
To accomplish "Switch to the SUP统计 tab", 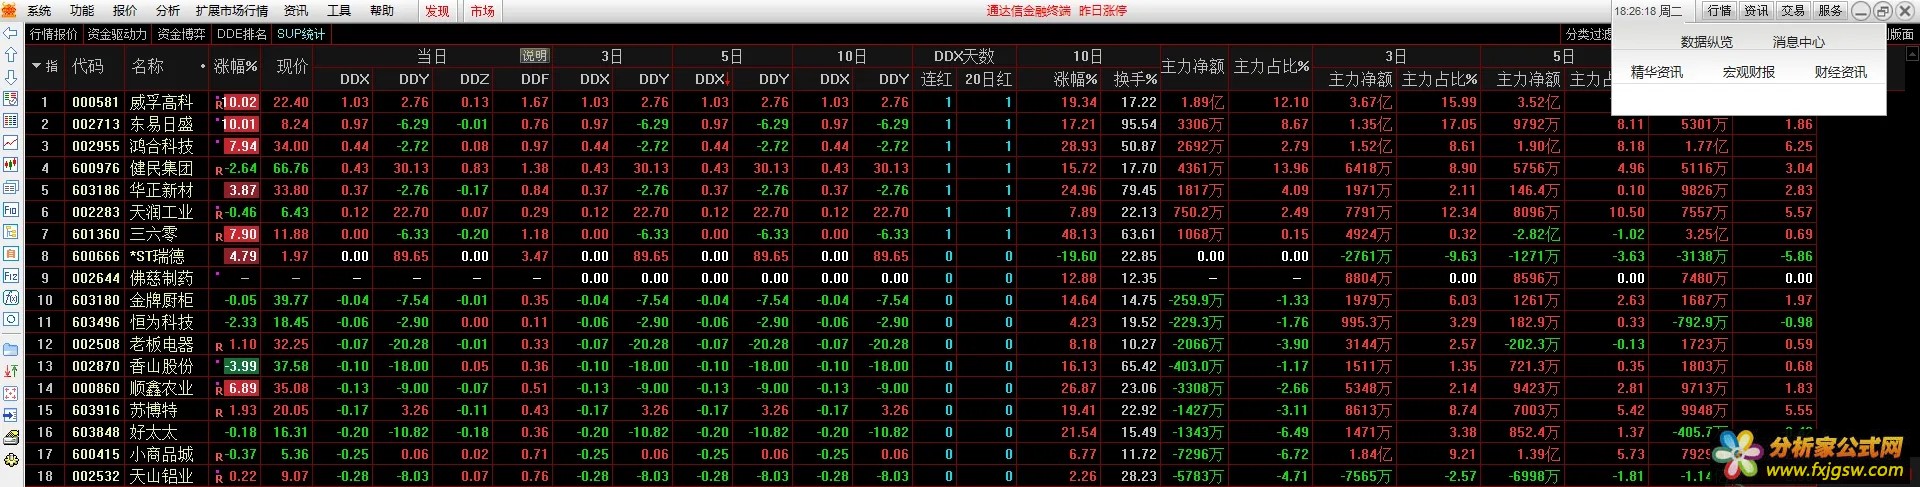I will tap(301, 34).
